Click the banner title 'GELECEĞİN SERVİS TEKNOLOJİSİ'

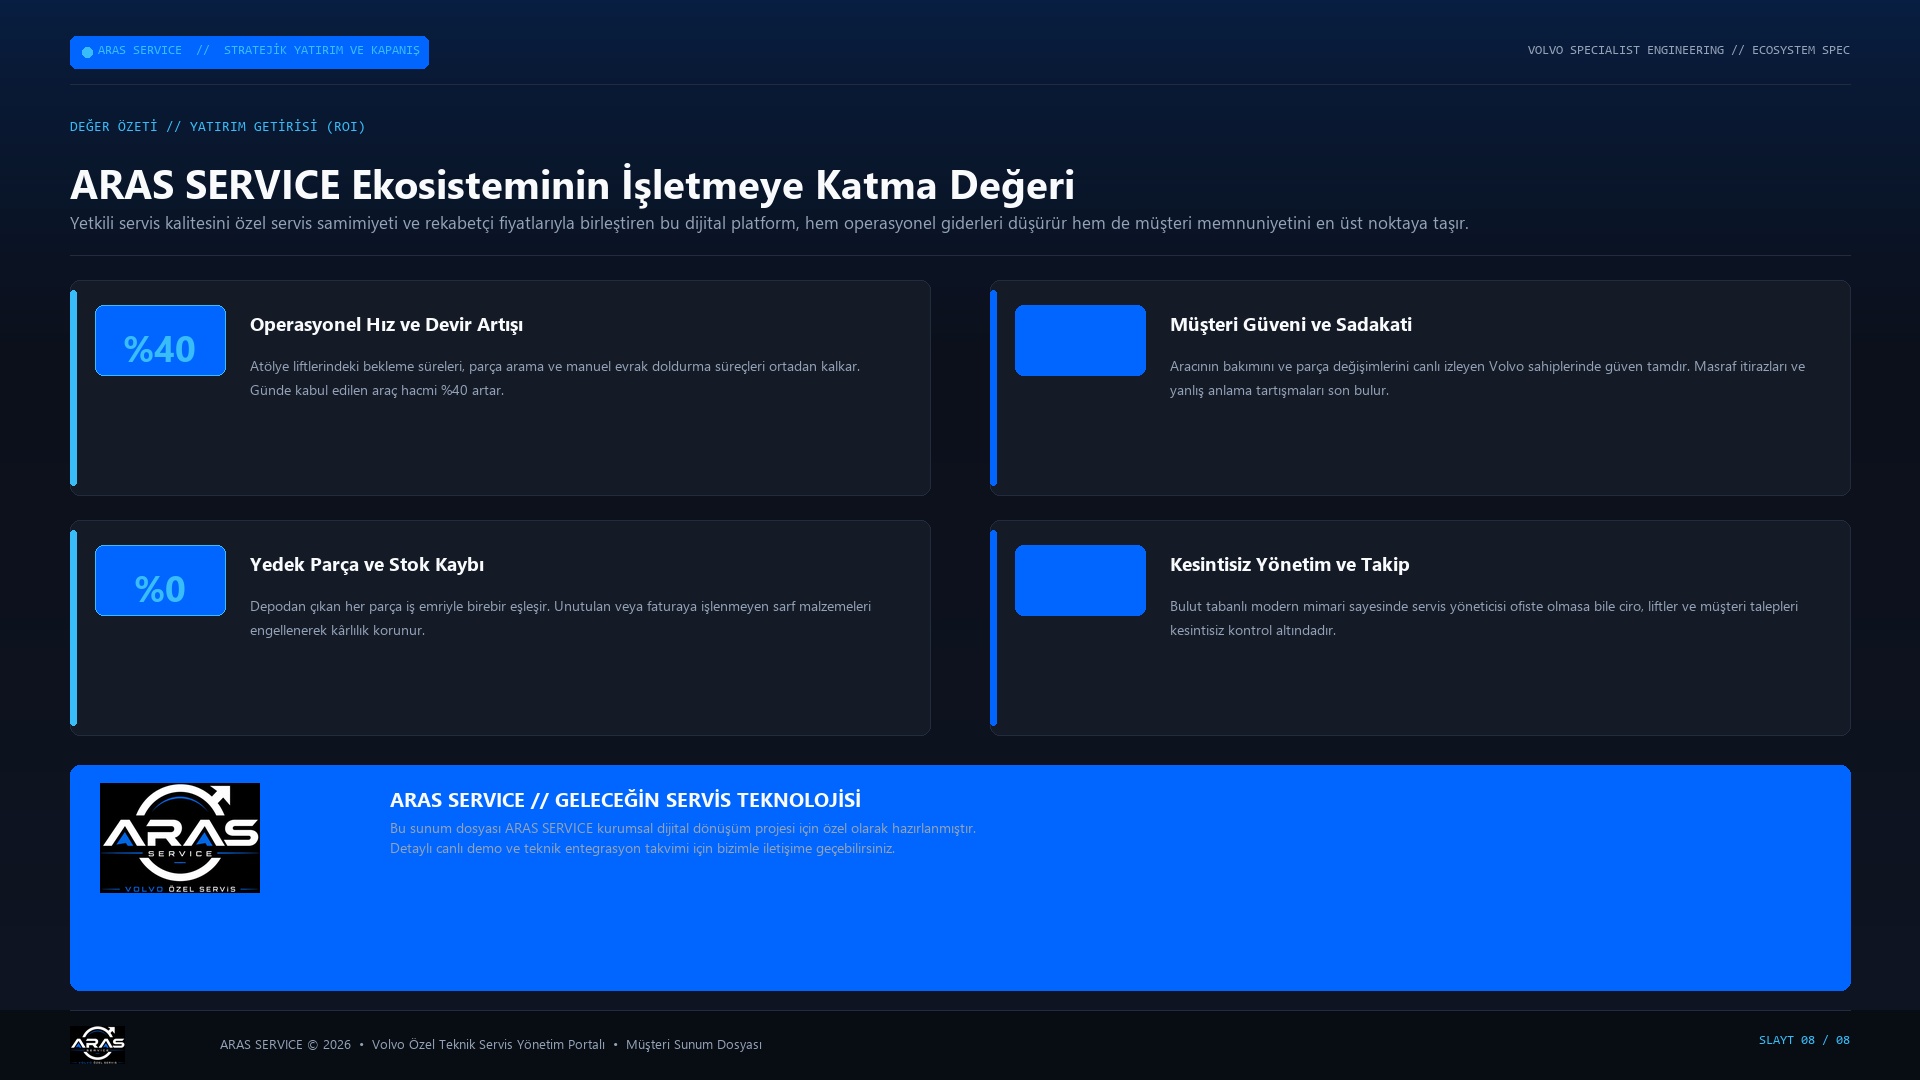[x=707, y=800]
